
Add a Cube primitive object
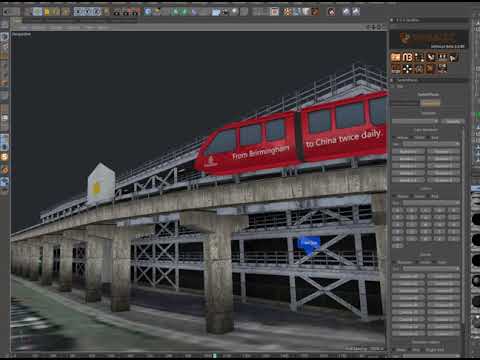pyautogui.click(x=148, y=12)
